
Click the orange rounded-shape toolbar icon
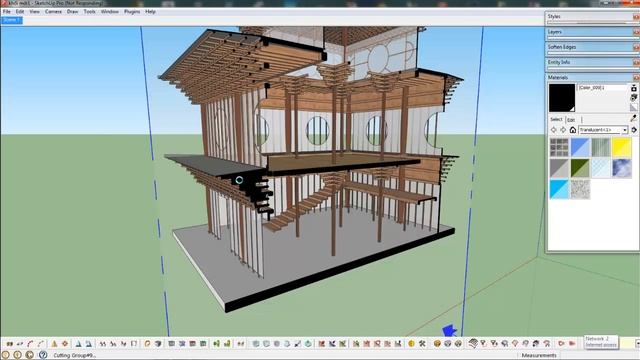click(x=147, y=344)
